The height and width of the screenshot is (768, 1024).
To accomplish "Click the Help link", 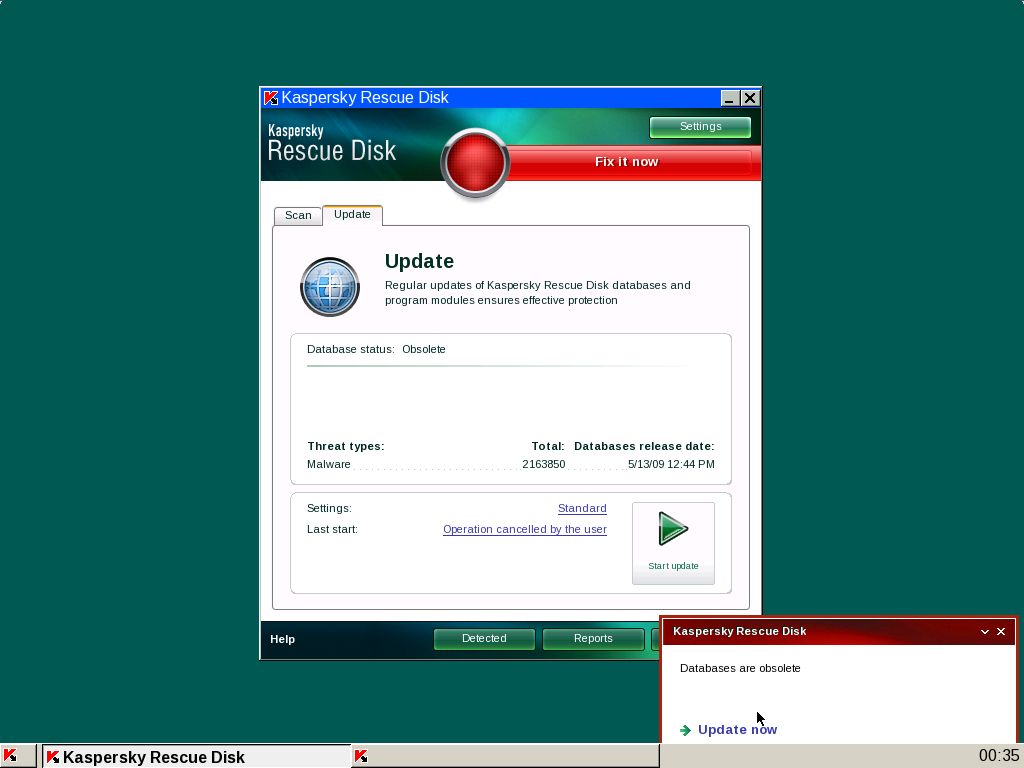I will 282,639.
